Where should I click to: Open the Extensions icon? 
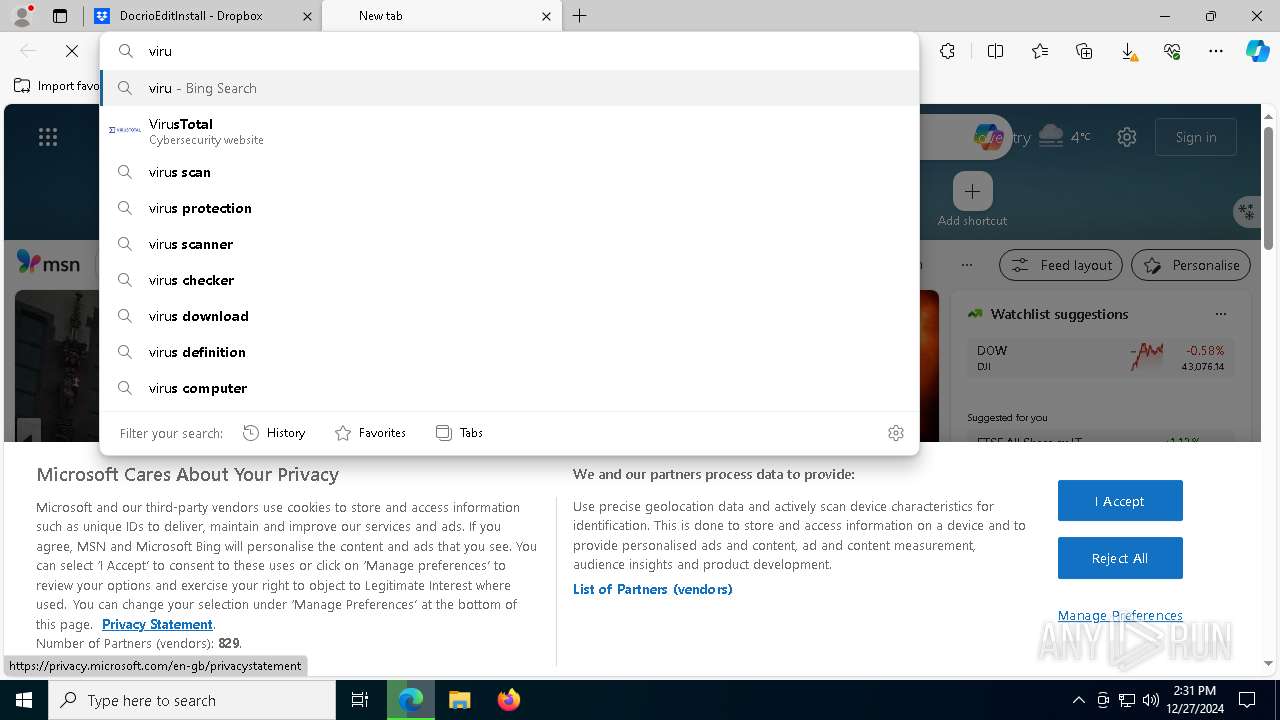pos(947,51)
